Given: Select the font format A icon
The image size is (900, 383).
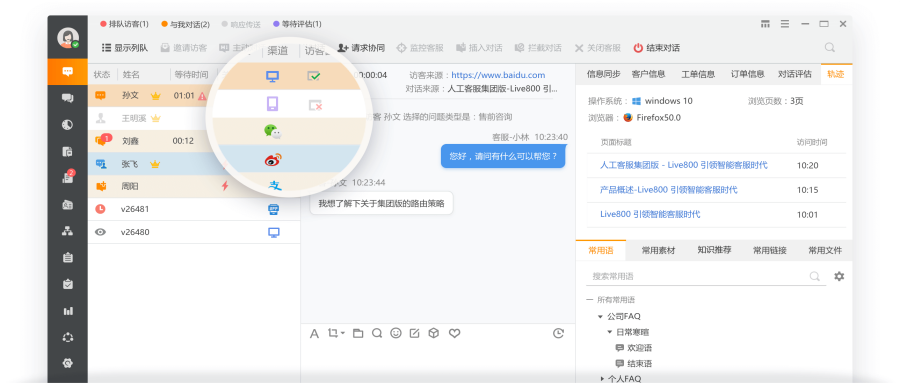Looking at the screenshot, I should (314, 334).
